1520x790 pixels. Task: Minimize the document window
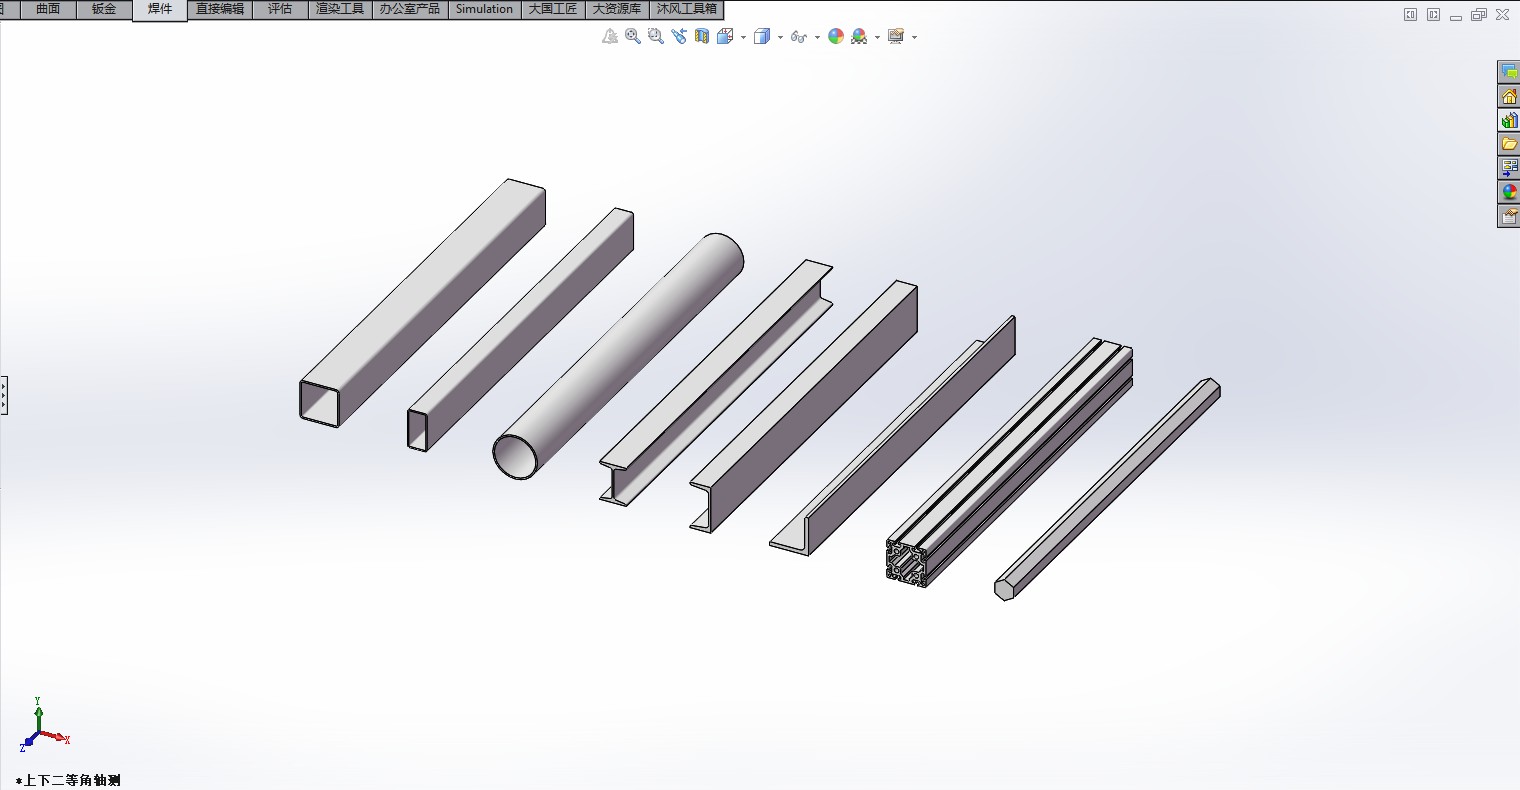pyautogui.click(x=1456, y=17)
